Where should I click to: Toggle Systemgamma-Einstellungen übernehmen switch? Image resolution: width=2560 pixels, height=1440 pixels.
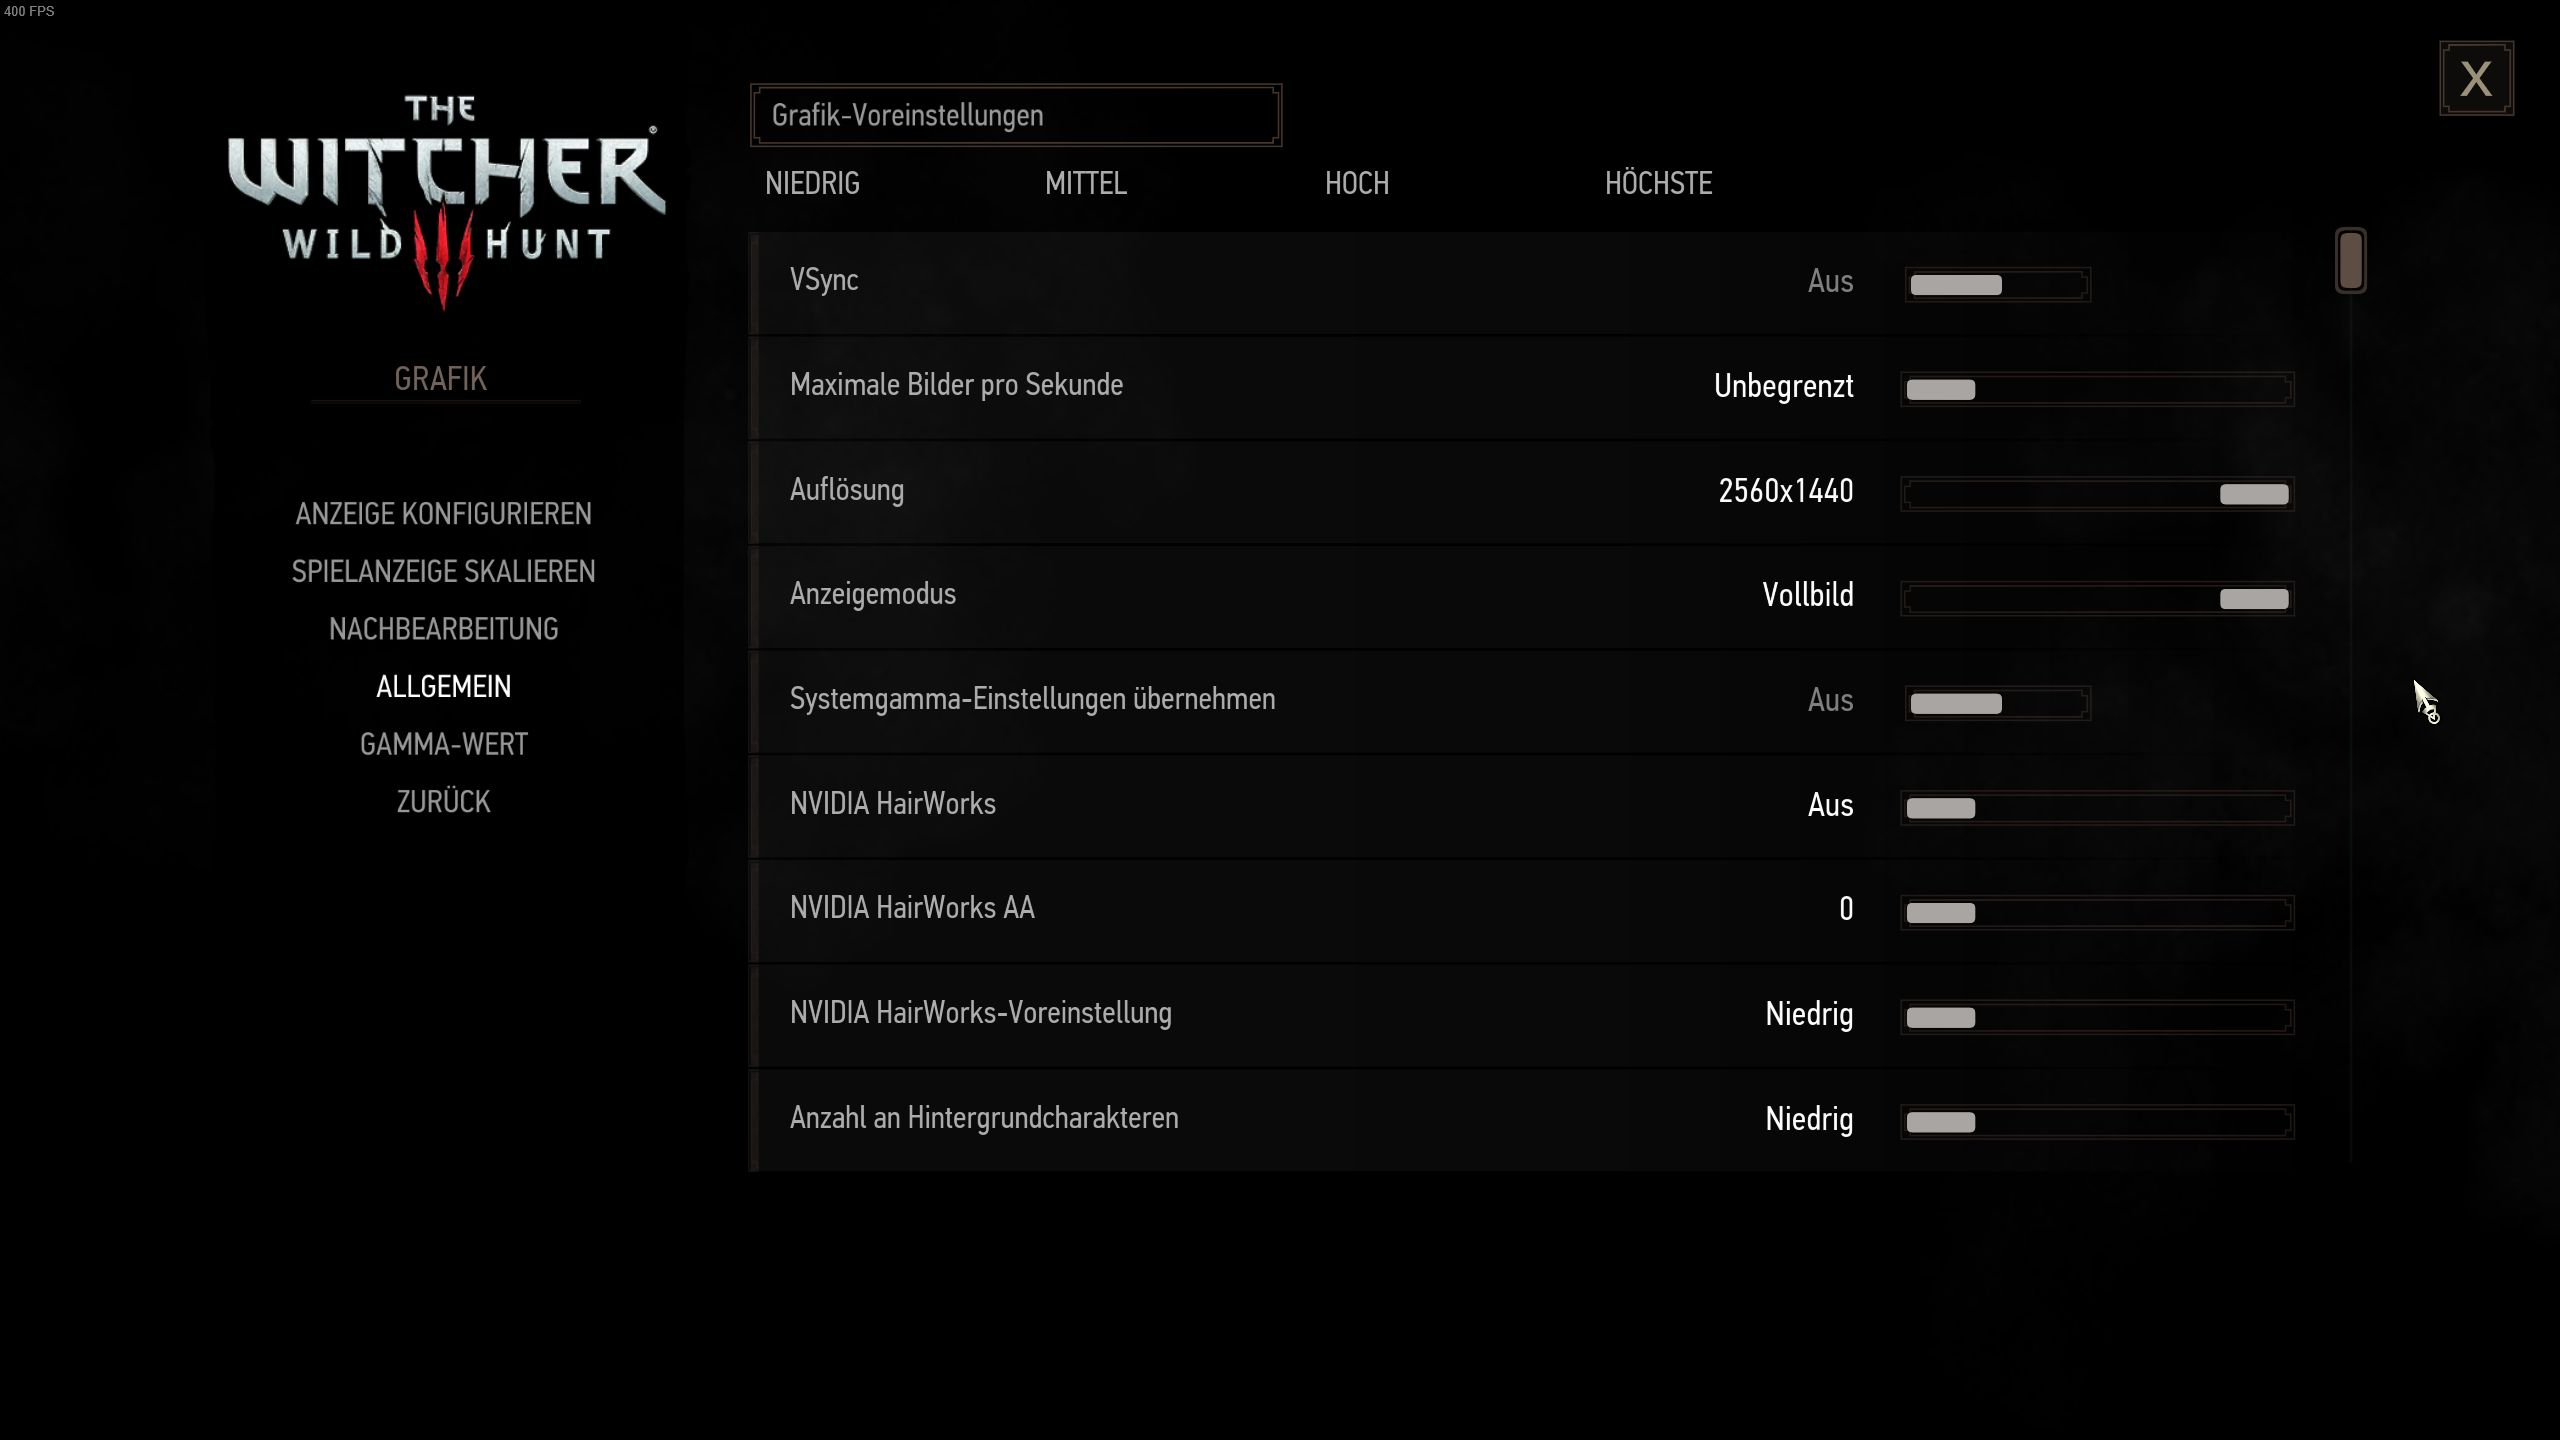tap(1996, 703)
